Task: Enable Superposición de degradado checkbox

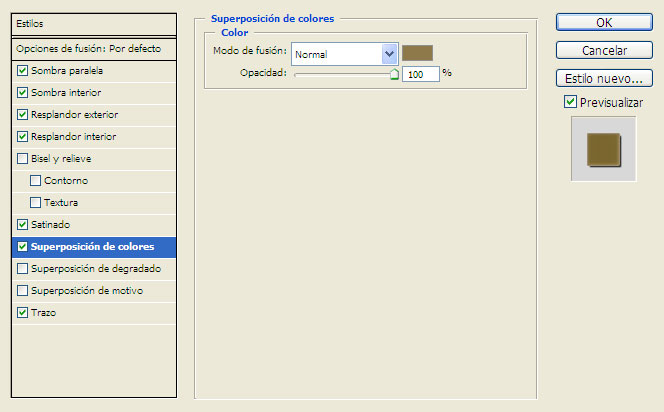Action: tap(22, 269)
